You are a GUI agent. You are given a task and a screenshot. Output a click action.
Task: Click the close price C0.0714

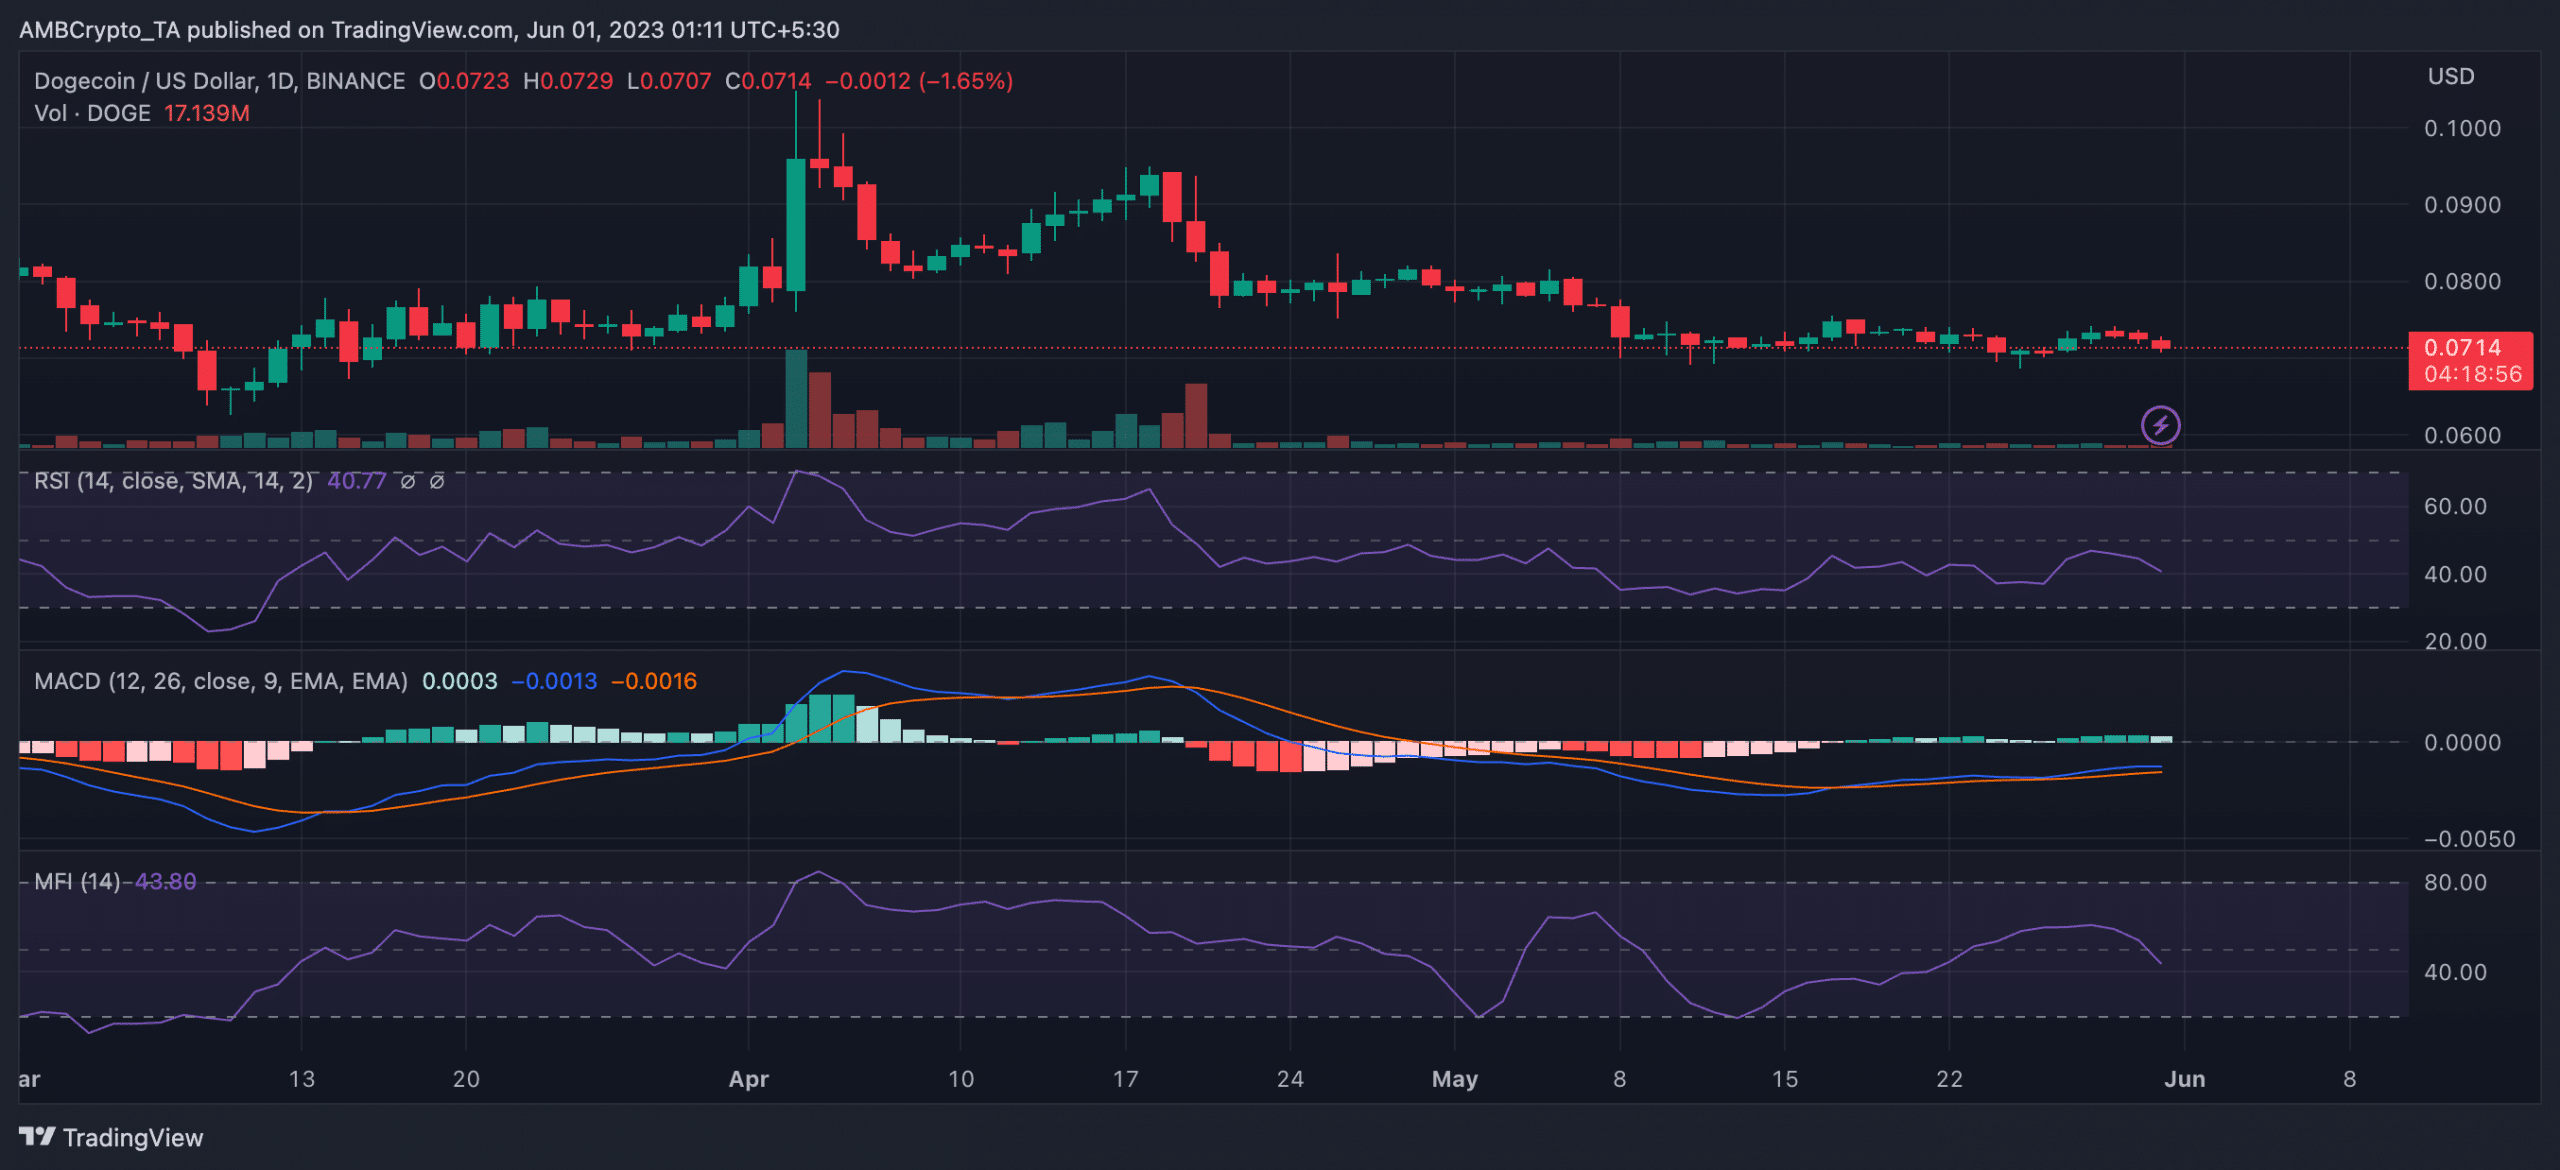coord(768,81)
